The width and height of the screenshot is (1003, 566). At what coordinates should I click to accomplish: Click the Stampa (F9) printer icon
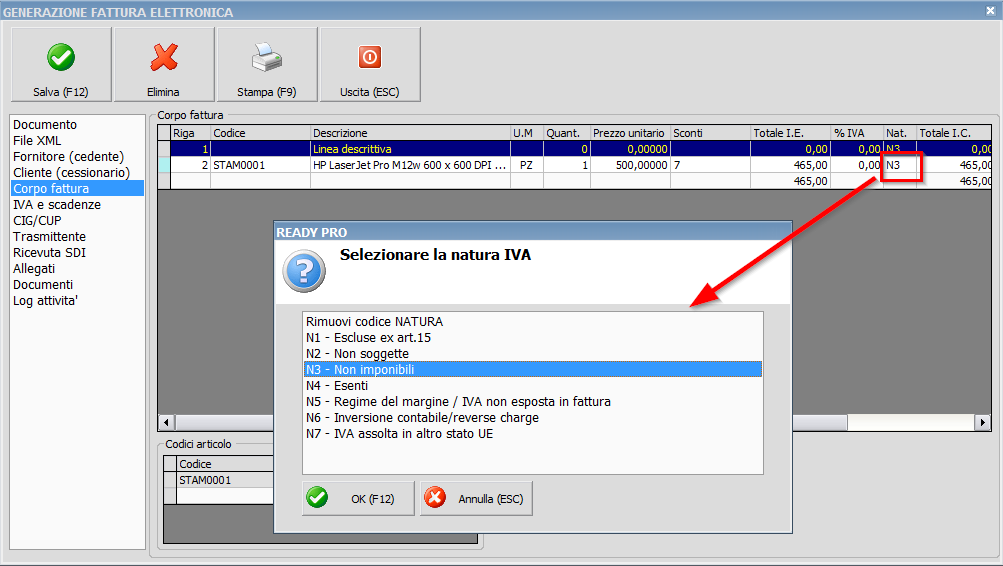tap(266, 58)
